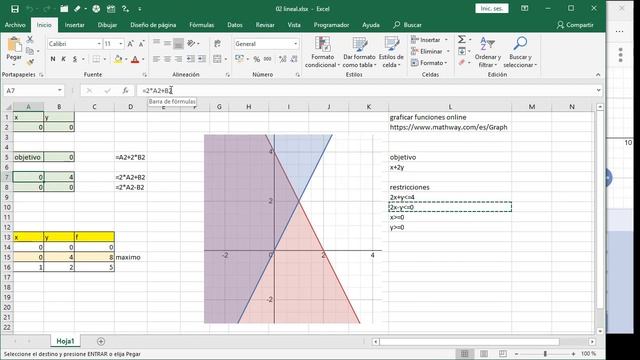Screen dimensions: 640x360
Task: Click the AutoSum sigma icon
Action: pyautogui.click(x=462, y=39)
